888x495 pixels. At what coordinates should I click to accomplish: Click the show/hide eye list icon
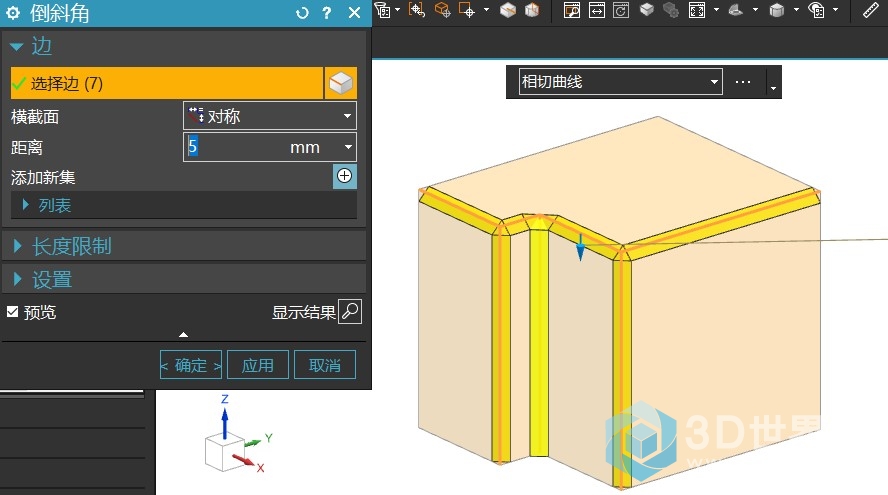pos(817,10)
